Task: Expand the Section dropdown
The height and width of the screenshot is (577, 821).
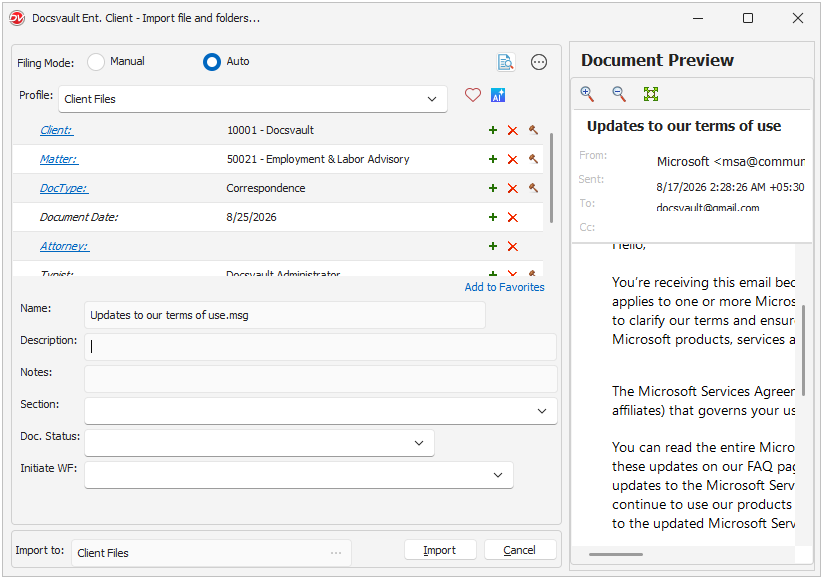Action: click(x=542, y=411)
